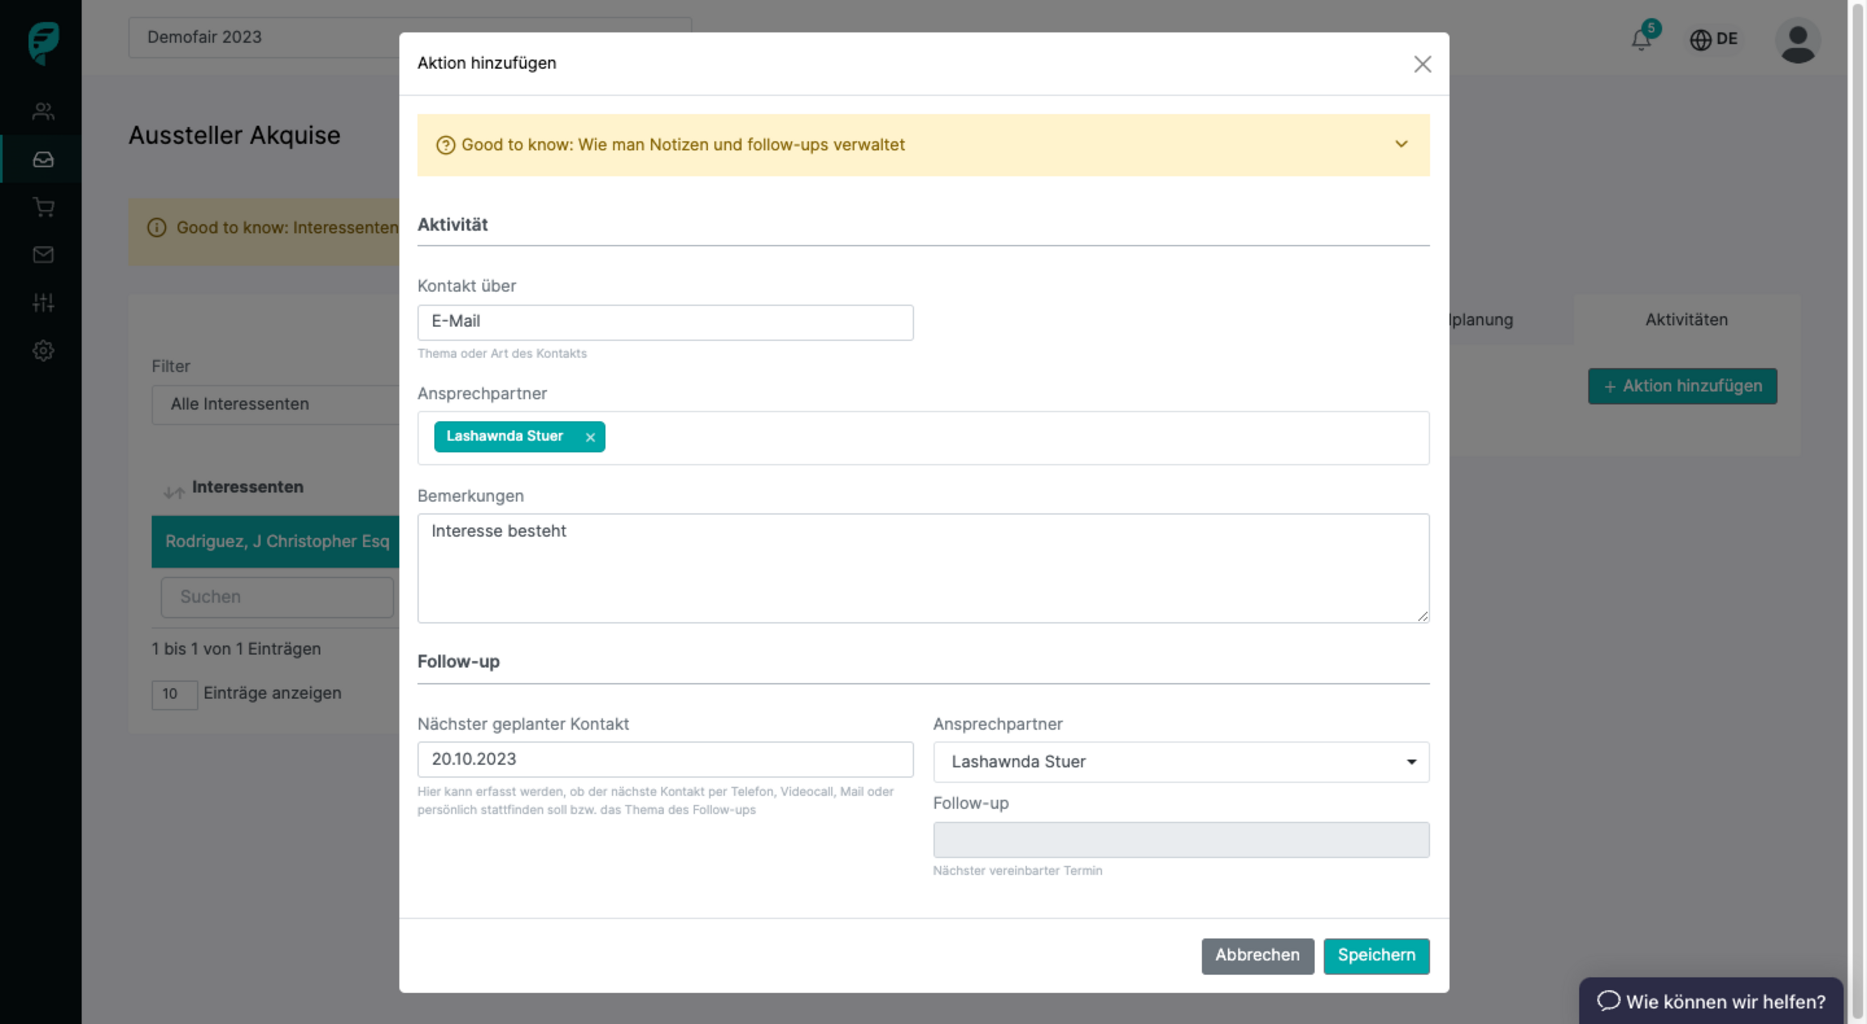Click the Kontakt über input field
This screenshot has width=1867, height=1024.
pos(665,322)
